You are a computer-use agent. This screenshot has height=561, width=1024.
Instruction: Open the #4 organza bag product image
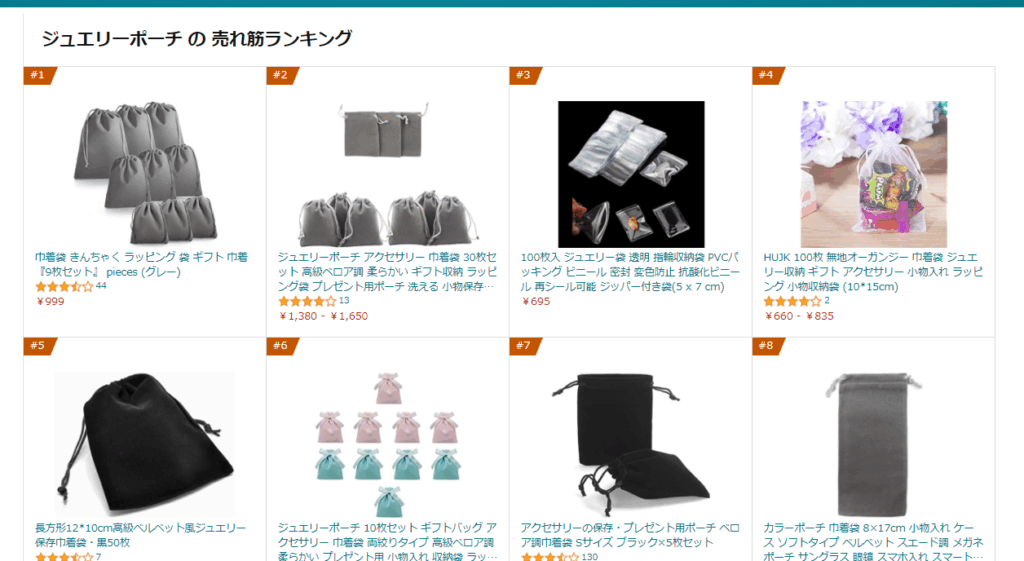coord(874,174)
